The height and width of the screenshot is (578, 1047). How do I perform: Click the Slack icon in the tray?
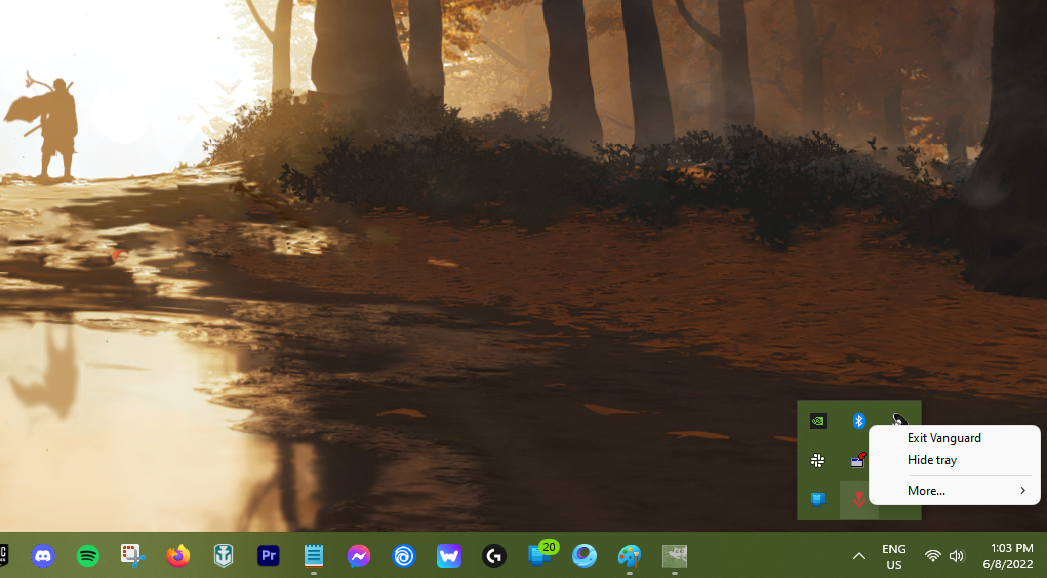click(x=818, y=460)
